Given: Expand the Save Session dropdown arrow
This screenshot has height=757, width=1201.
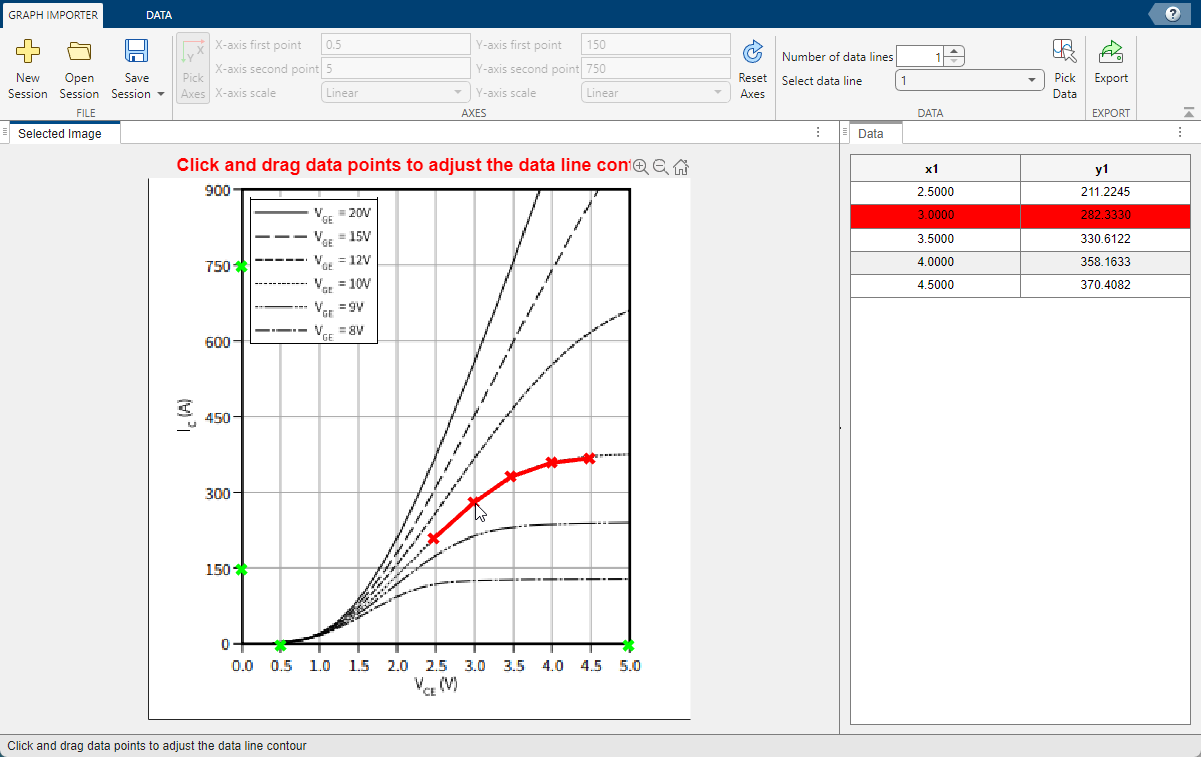Looking at the screenshot, I should [161, 94].
